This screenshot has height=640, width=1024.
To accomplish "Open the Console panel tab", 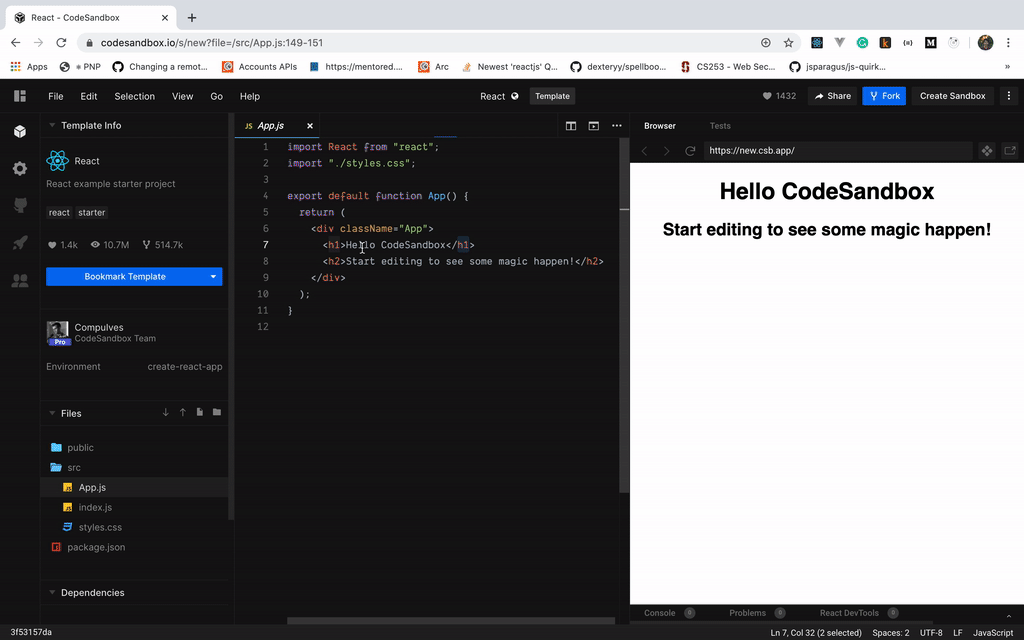I will (669, 613).
